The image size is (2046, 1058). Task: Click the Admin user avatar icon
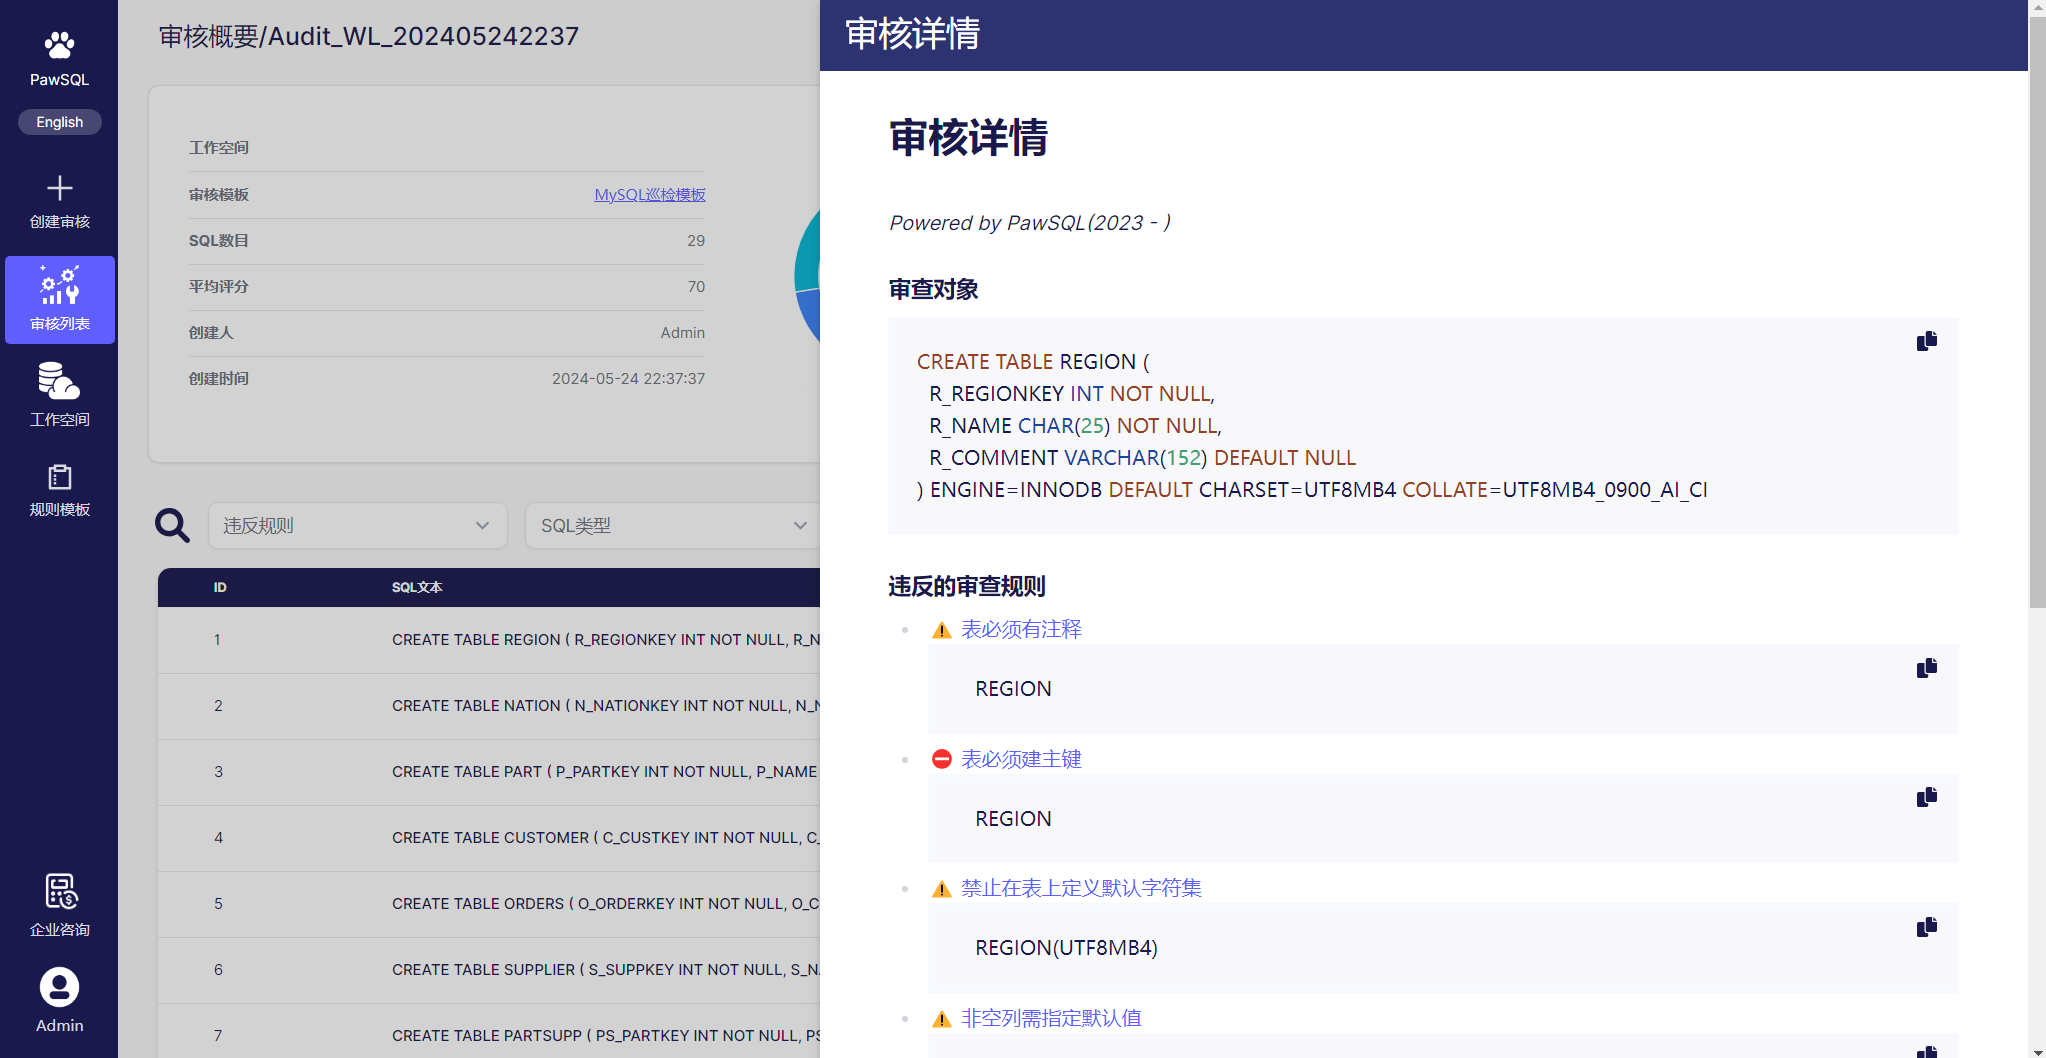pos(59,987)
